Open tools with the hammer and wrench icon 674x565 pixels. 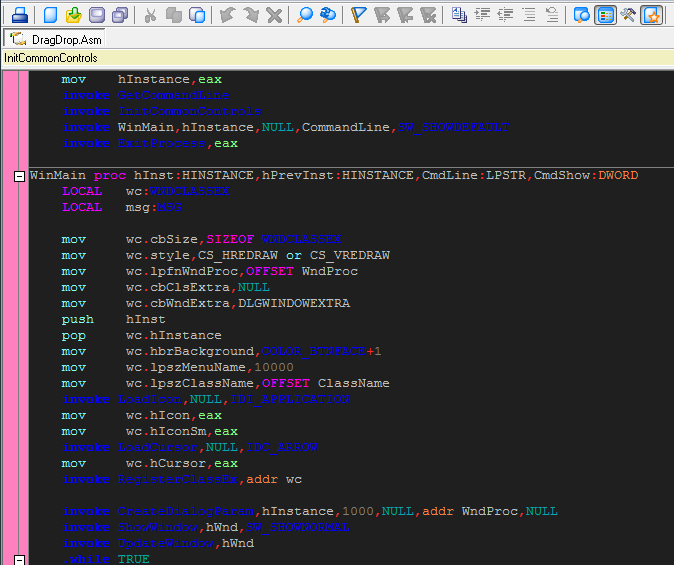point(628,15)
